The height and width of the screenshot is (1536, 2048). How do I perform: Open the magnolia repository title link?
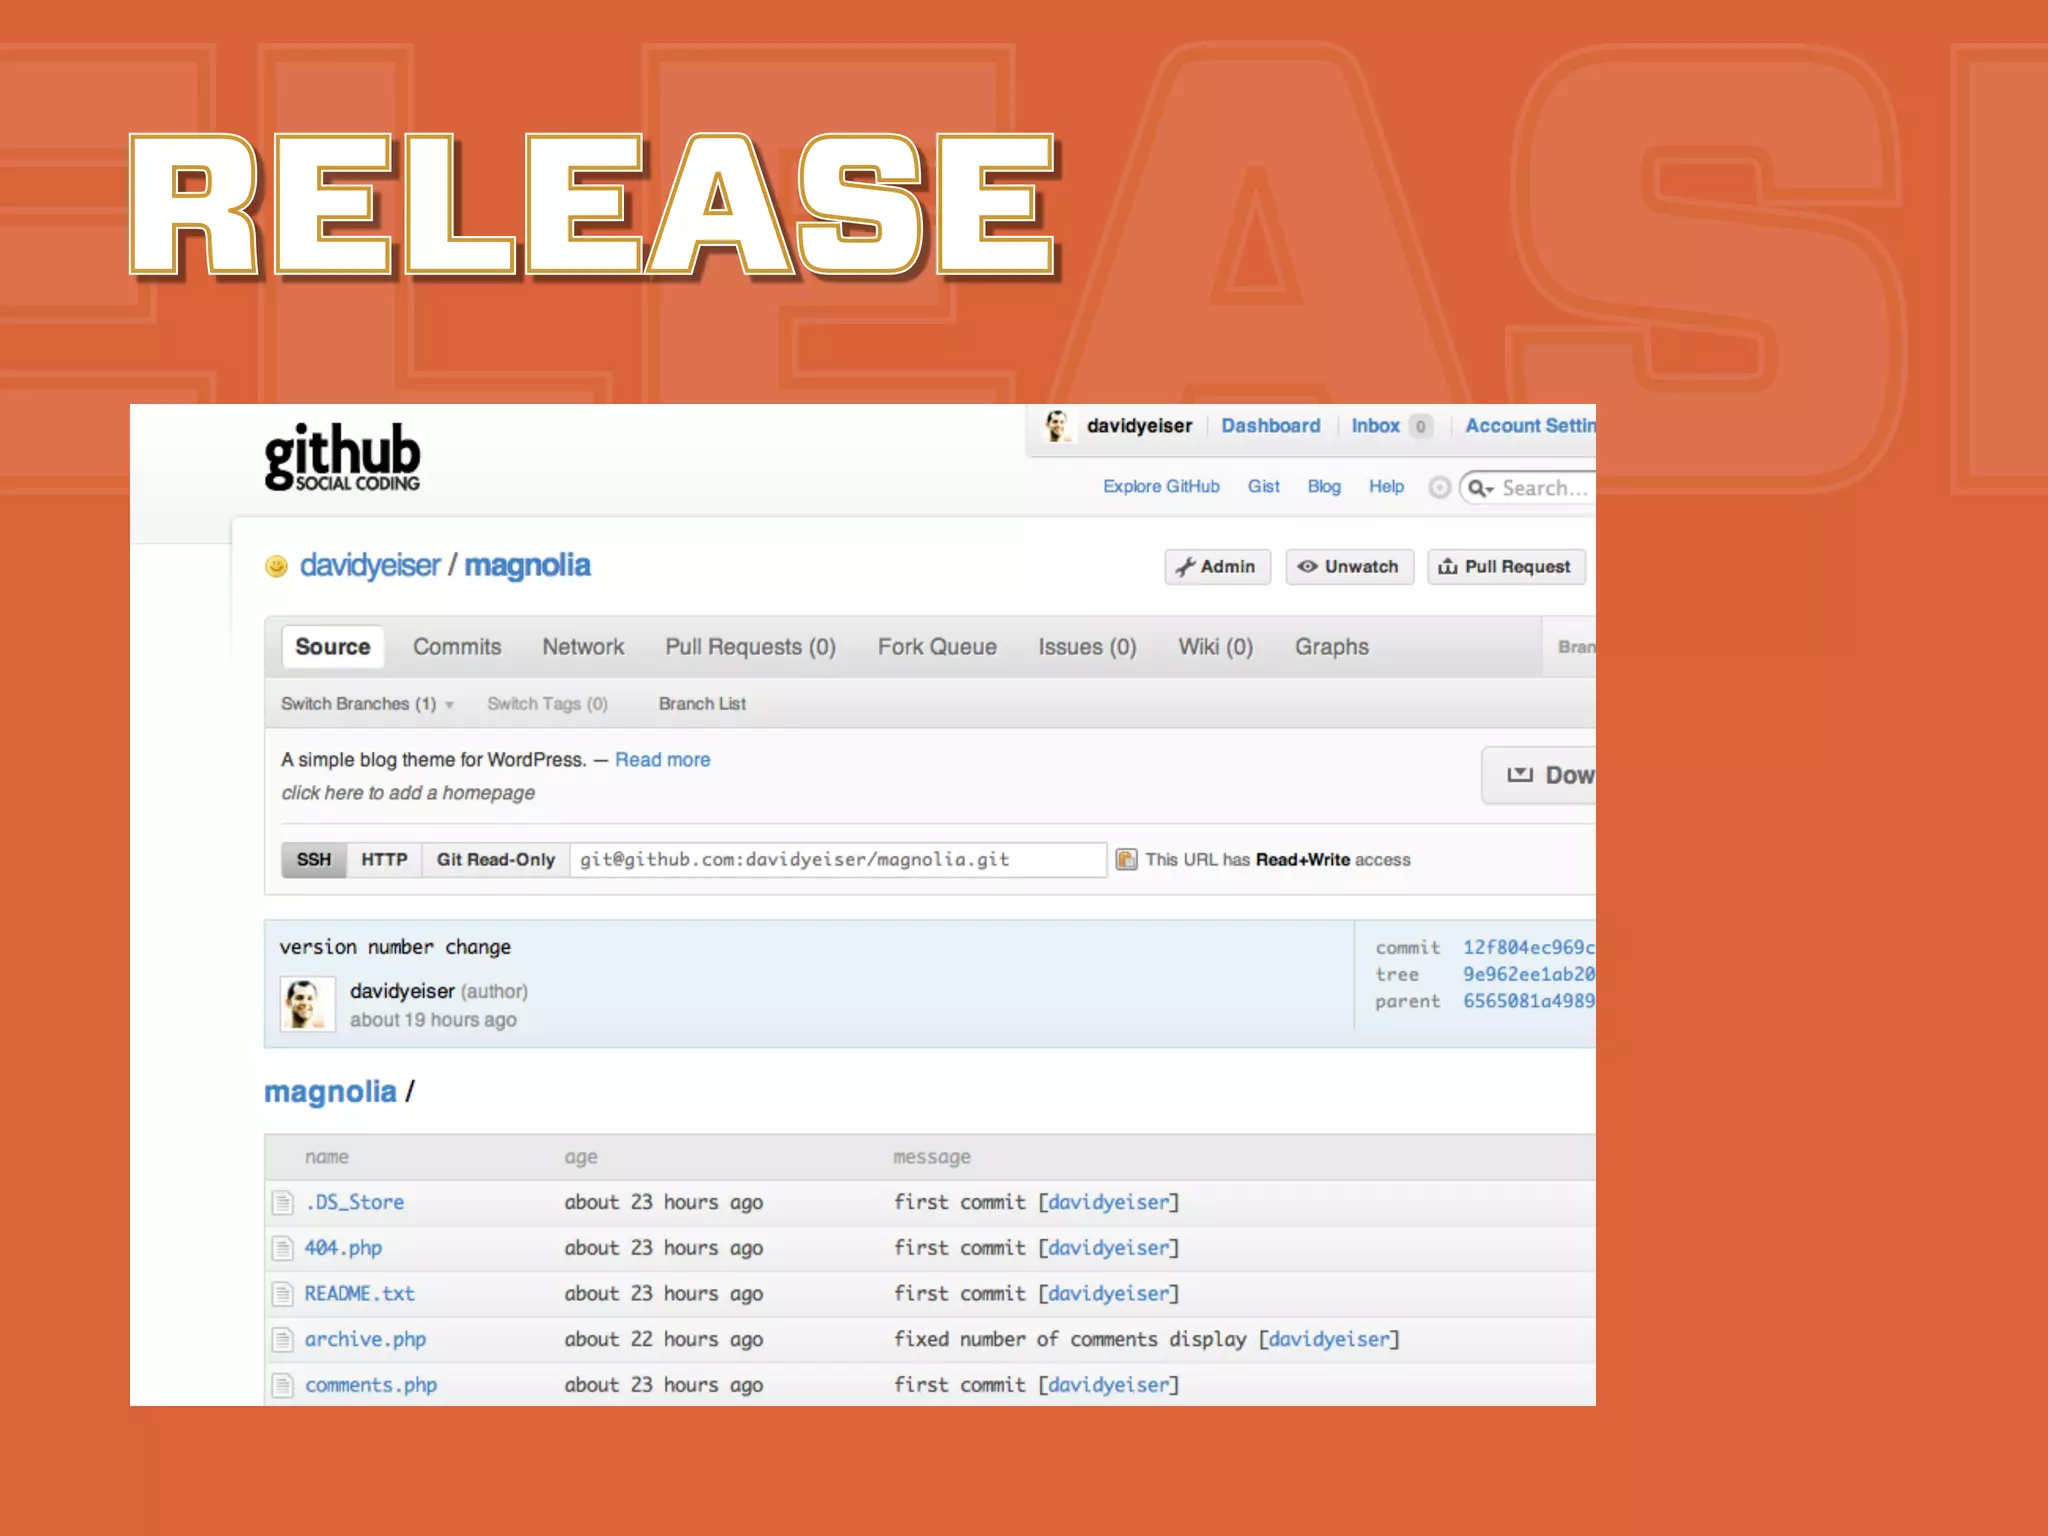[x=527, y=566]
